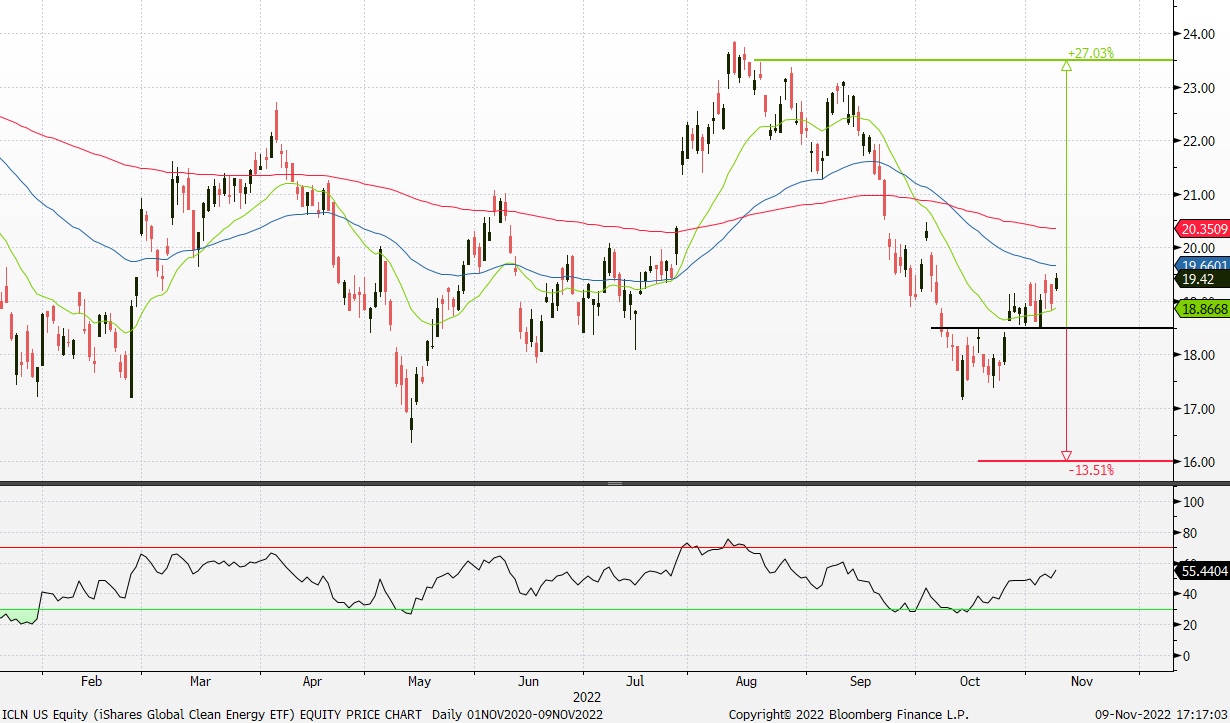Click the 09-Nov-2022 17:17:03 timestamp
This screenshot has width=1230, height=723.
pyautogui.click(x=1159, y=714)
